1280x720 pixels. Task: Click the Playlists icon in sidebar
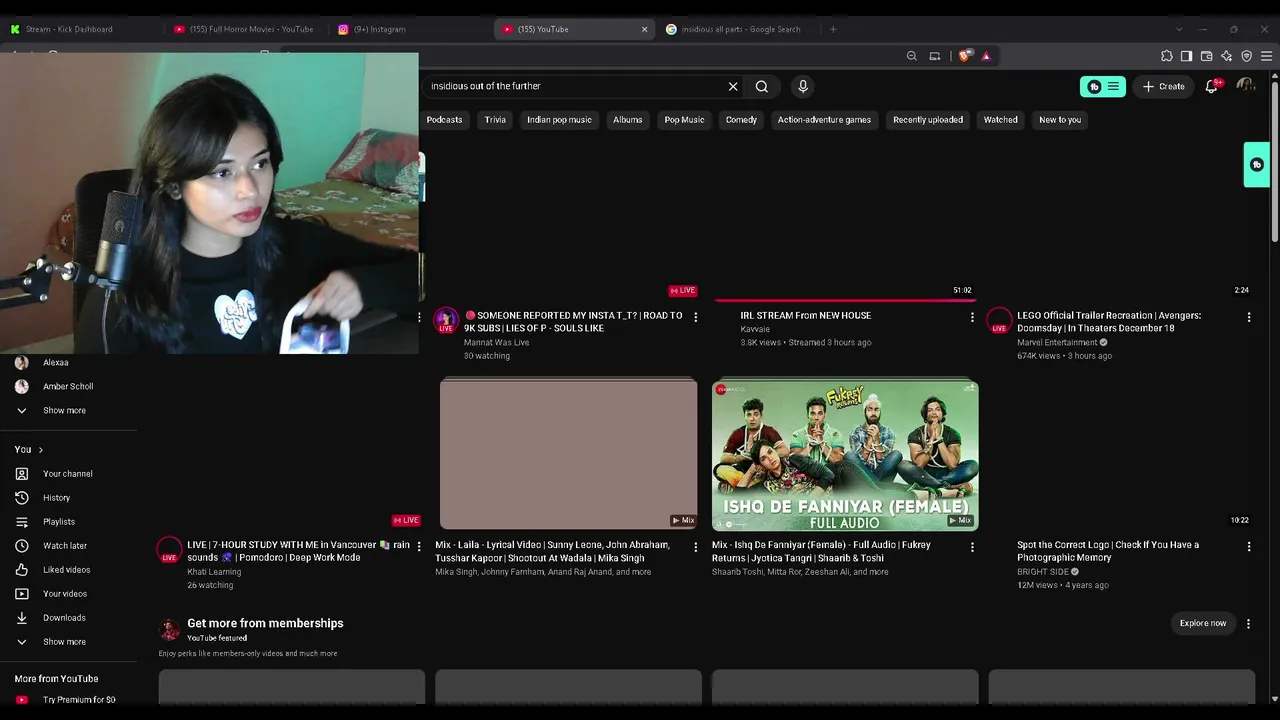point(22,522)
